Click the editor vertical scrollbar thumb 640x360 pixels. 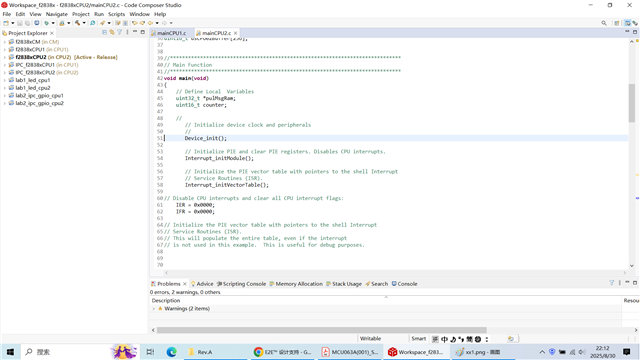(632, 103)
